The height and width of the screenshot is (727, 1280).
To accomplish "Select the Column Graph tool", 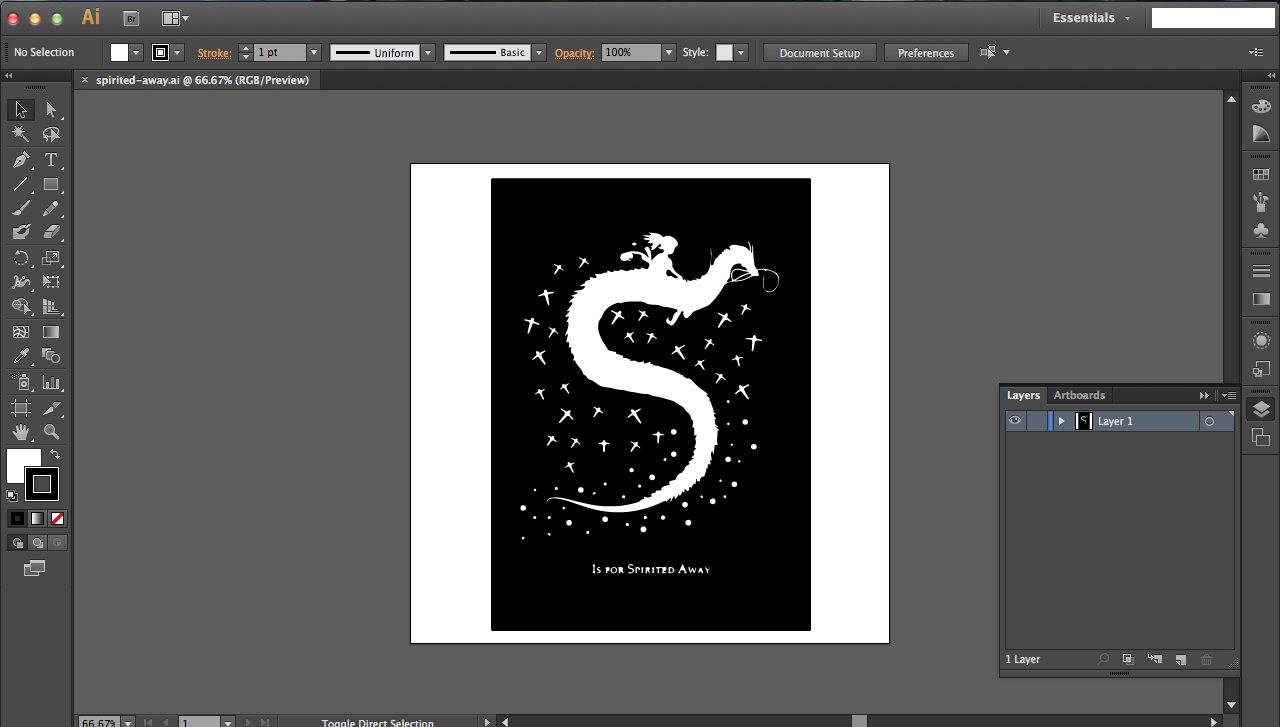I will 51,382.
